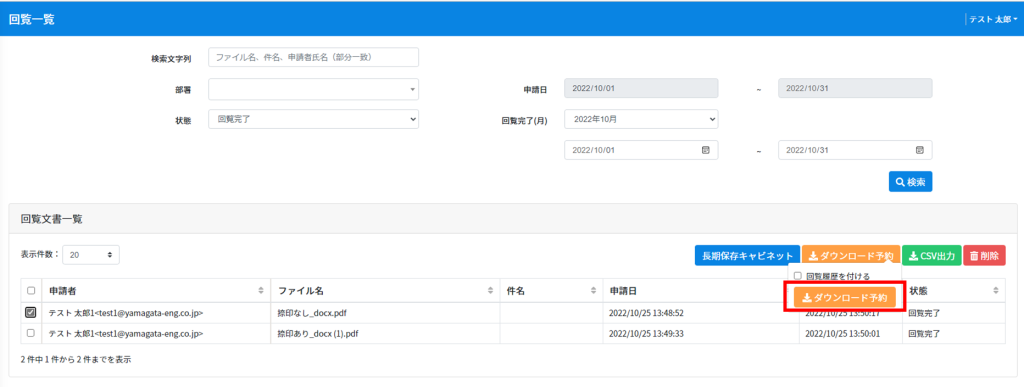Click the completion start date field 2022/10/01

(641, 150)
